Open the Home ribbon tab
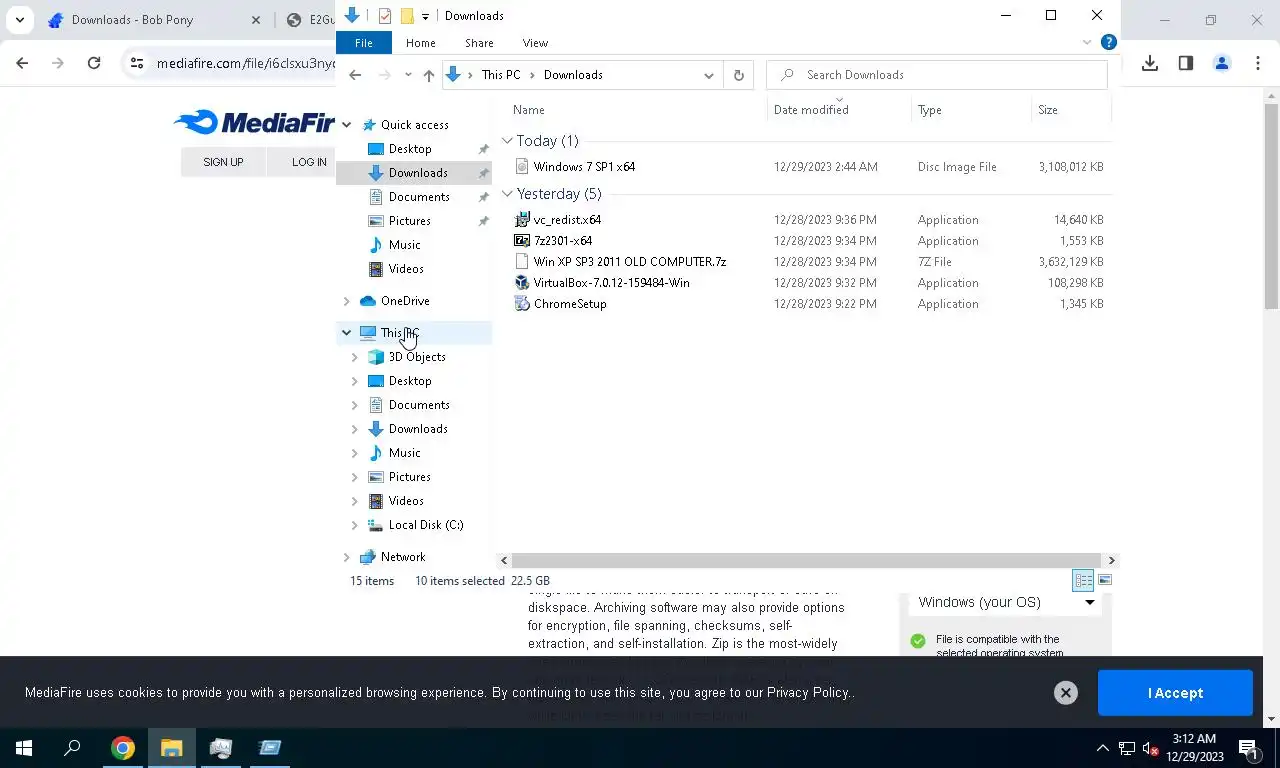 (x=420, y=43)
